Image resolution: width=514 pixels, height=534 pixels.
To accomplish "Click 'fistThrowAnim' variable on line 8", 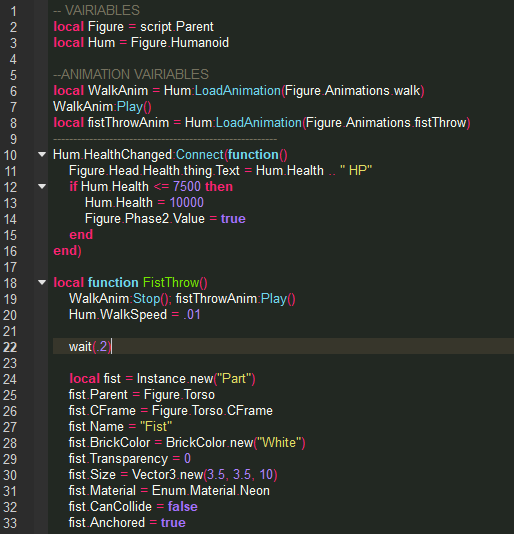I will pyautogui.click(x=128, y=123).
